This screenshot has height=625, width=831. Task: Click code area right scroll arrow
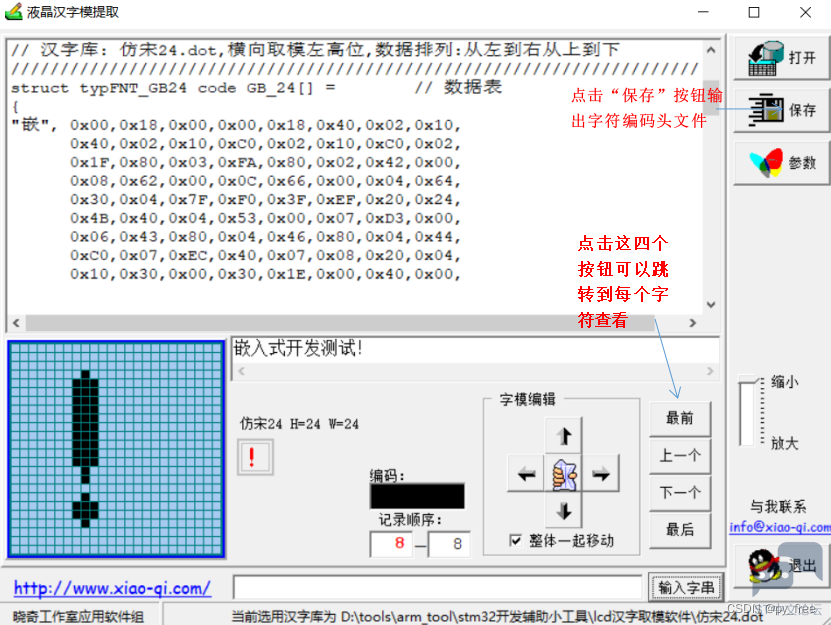pos(692,322)
